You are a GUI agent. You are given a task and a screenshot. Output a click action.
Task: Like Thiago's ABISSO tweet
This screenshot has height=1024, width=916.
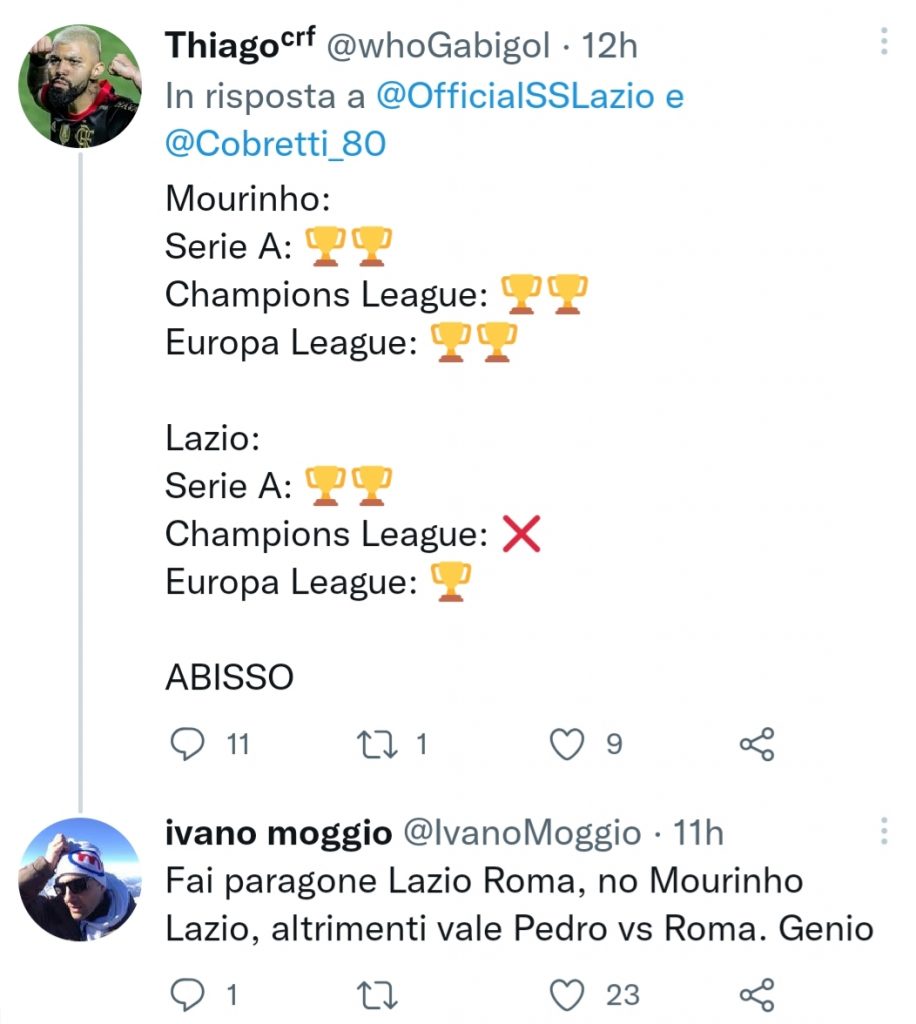568,742
